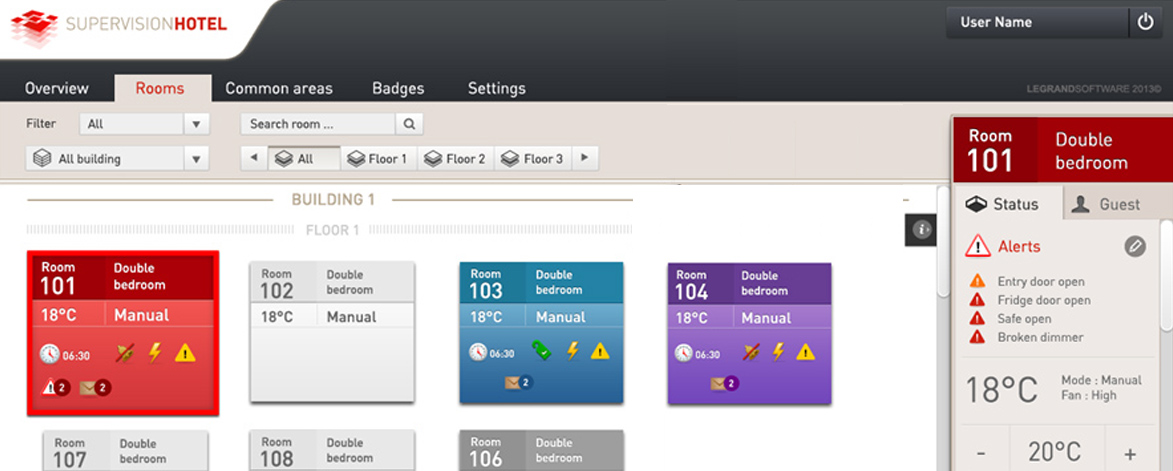
Task: Click the power logout icon
Action: pyautogui.click(x=1145, y=22)
